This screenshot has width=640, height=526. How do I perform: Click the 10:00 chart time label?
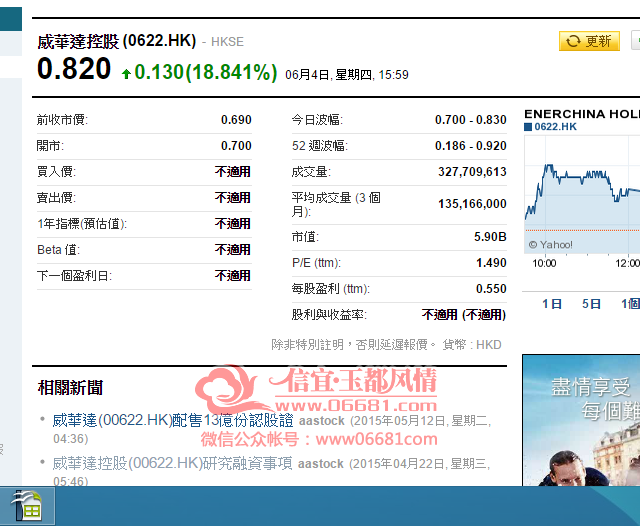tap(544, 263)
